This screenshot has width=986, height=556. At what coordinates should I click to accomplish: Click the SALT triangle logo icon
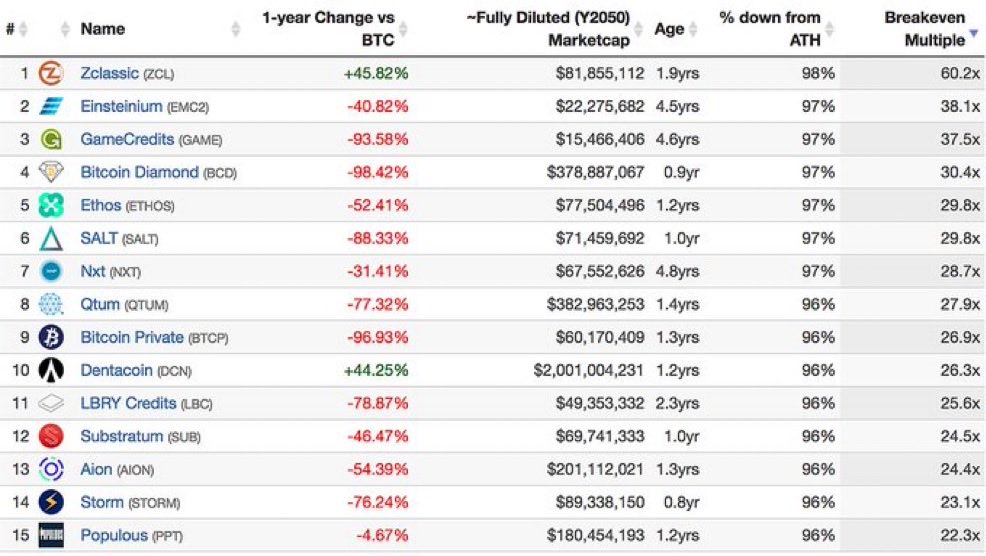coord(50,238)
